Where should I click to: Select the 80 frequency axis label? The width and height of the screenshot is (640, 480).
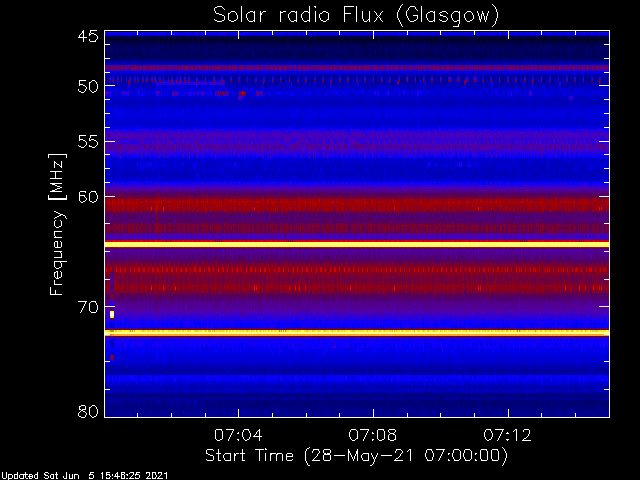coord(88,411)
